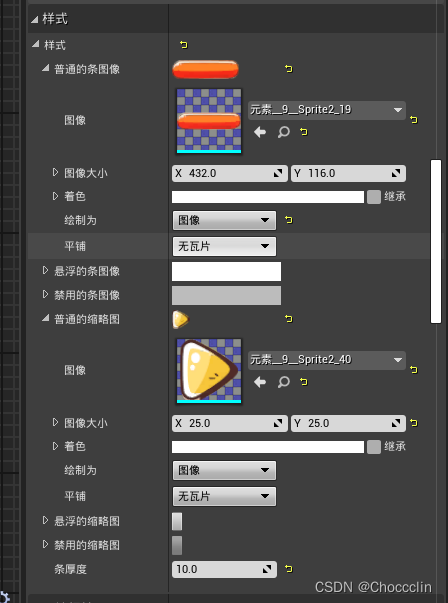Reset the Sprite2_40 image dropdown row
The image size is (448, 603).
coord(413,370)
